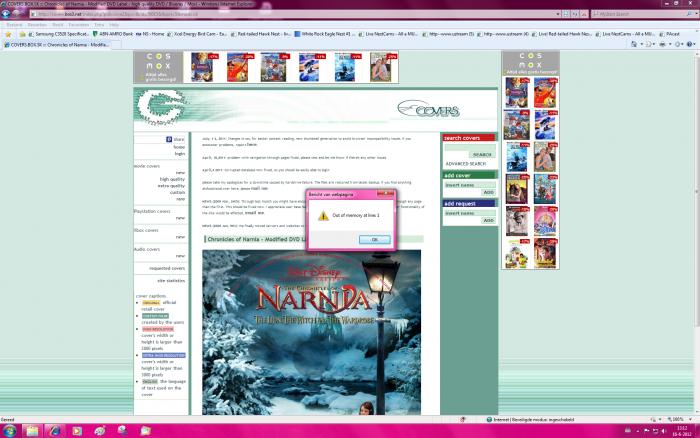The image size is (700, 438).
Task: Click the add cover name field
Action: click(x=470, y=185)
